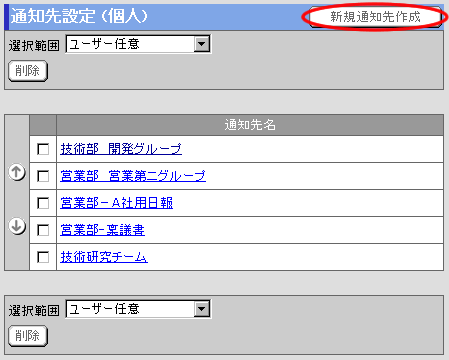Tick the 営業部 営業第二グループ checkbox

43,176
